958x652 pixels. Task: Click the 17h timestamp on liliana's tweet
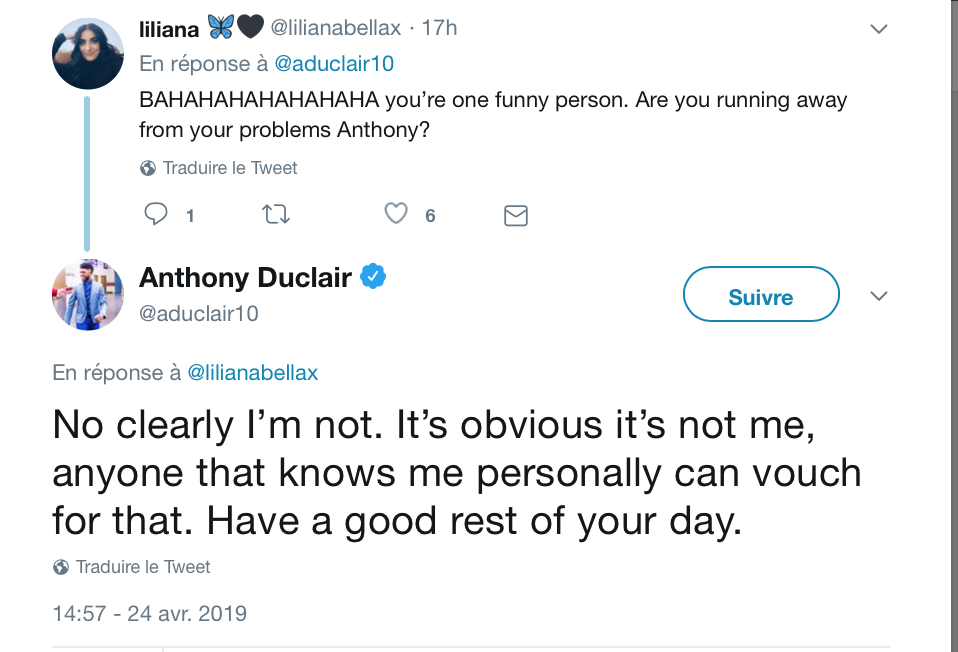click(439, 28)
